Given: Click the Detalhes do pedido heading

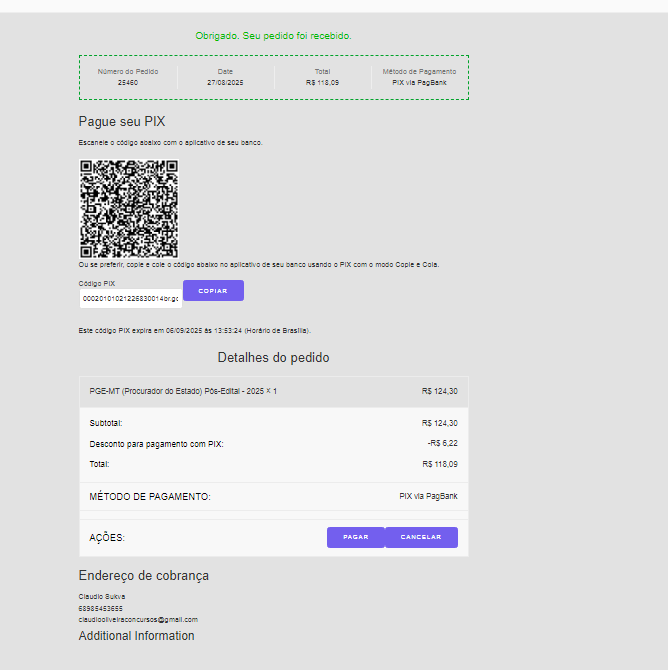Looking at the screenshot, I should pos(273,357).
